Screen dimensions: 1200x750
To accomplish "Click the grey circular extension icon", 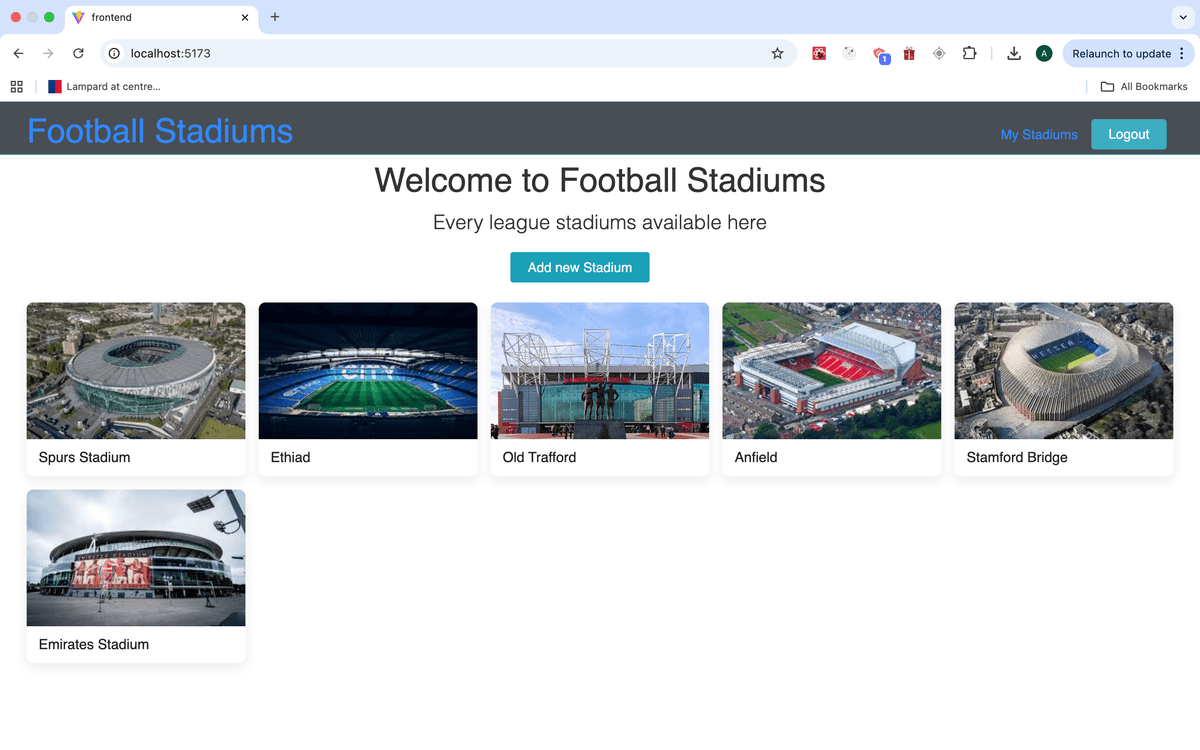I will (x=849, y=54).
